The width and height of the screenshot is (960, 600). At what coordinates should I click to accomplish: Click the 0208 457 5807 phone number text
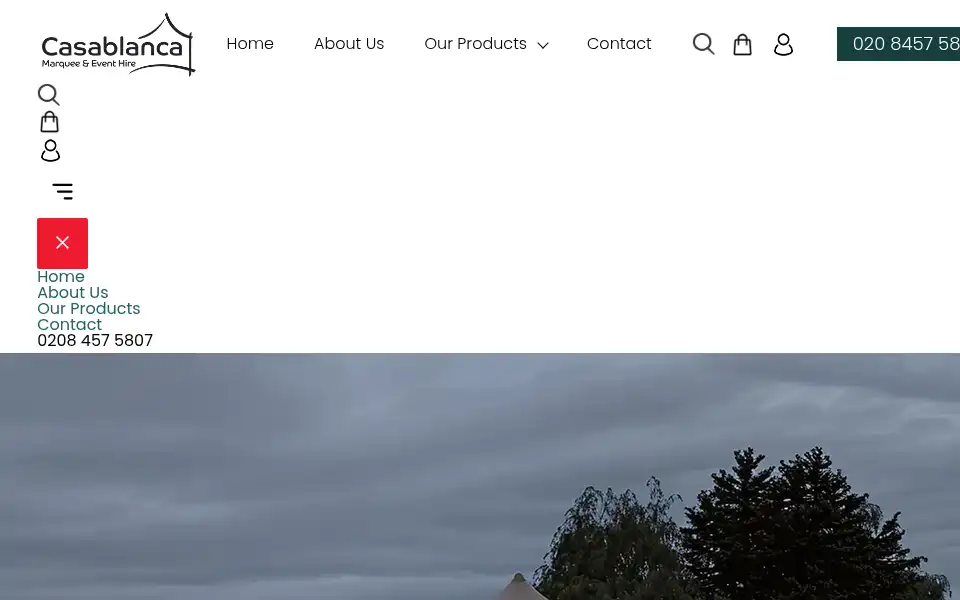click(95, 340)
